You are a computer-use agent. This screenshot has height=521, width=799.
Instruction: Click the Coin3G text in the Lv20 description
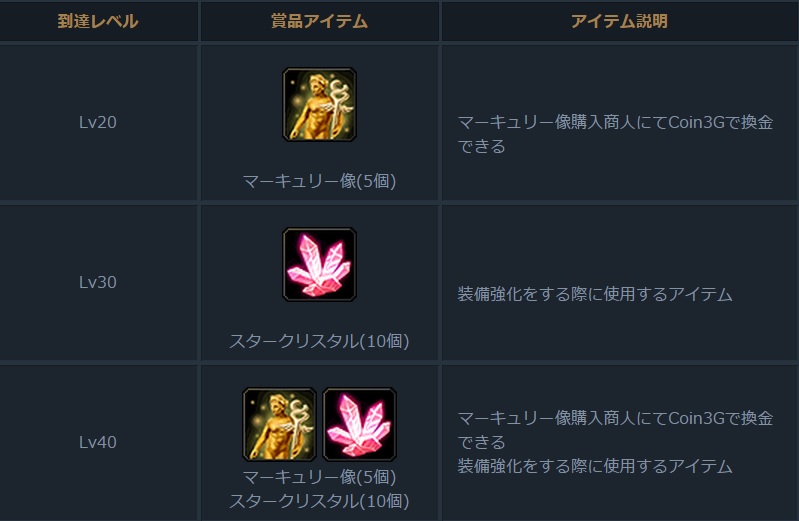coord(696,123)
